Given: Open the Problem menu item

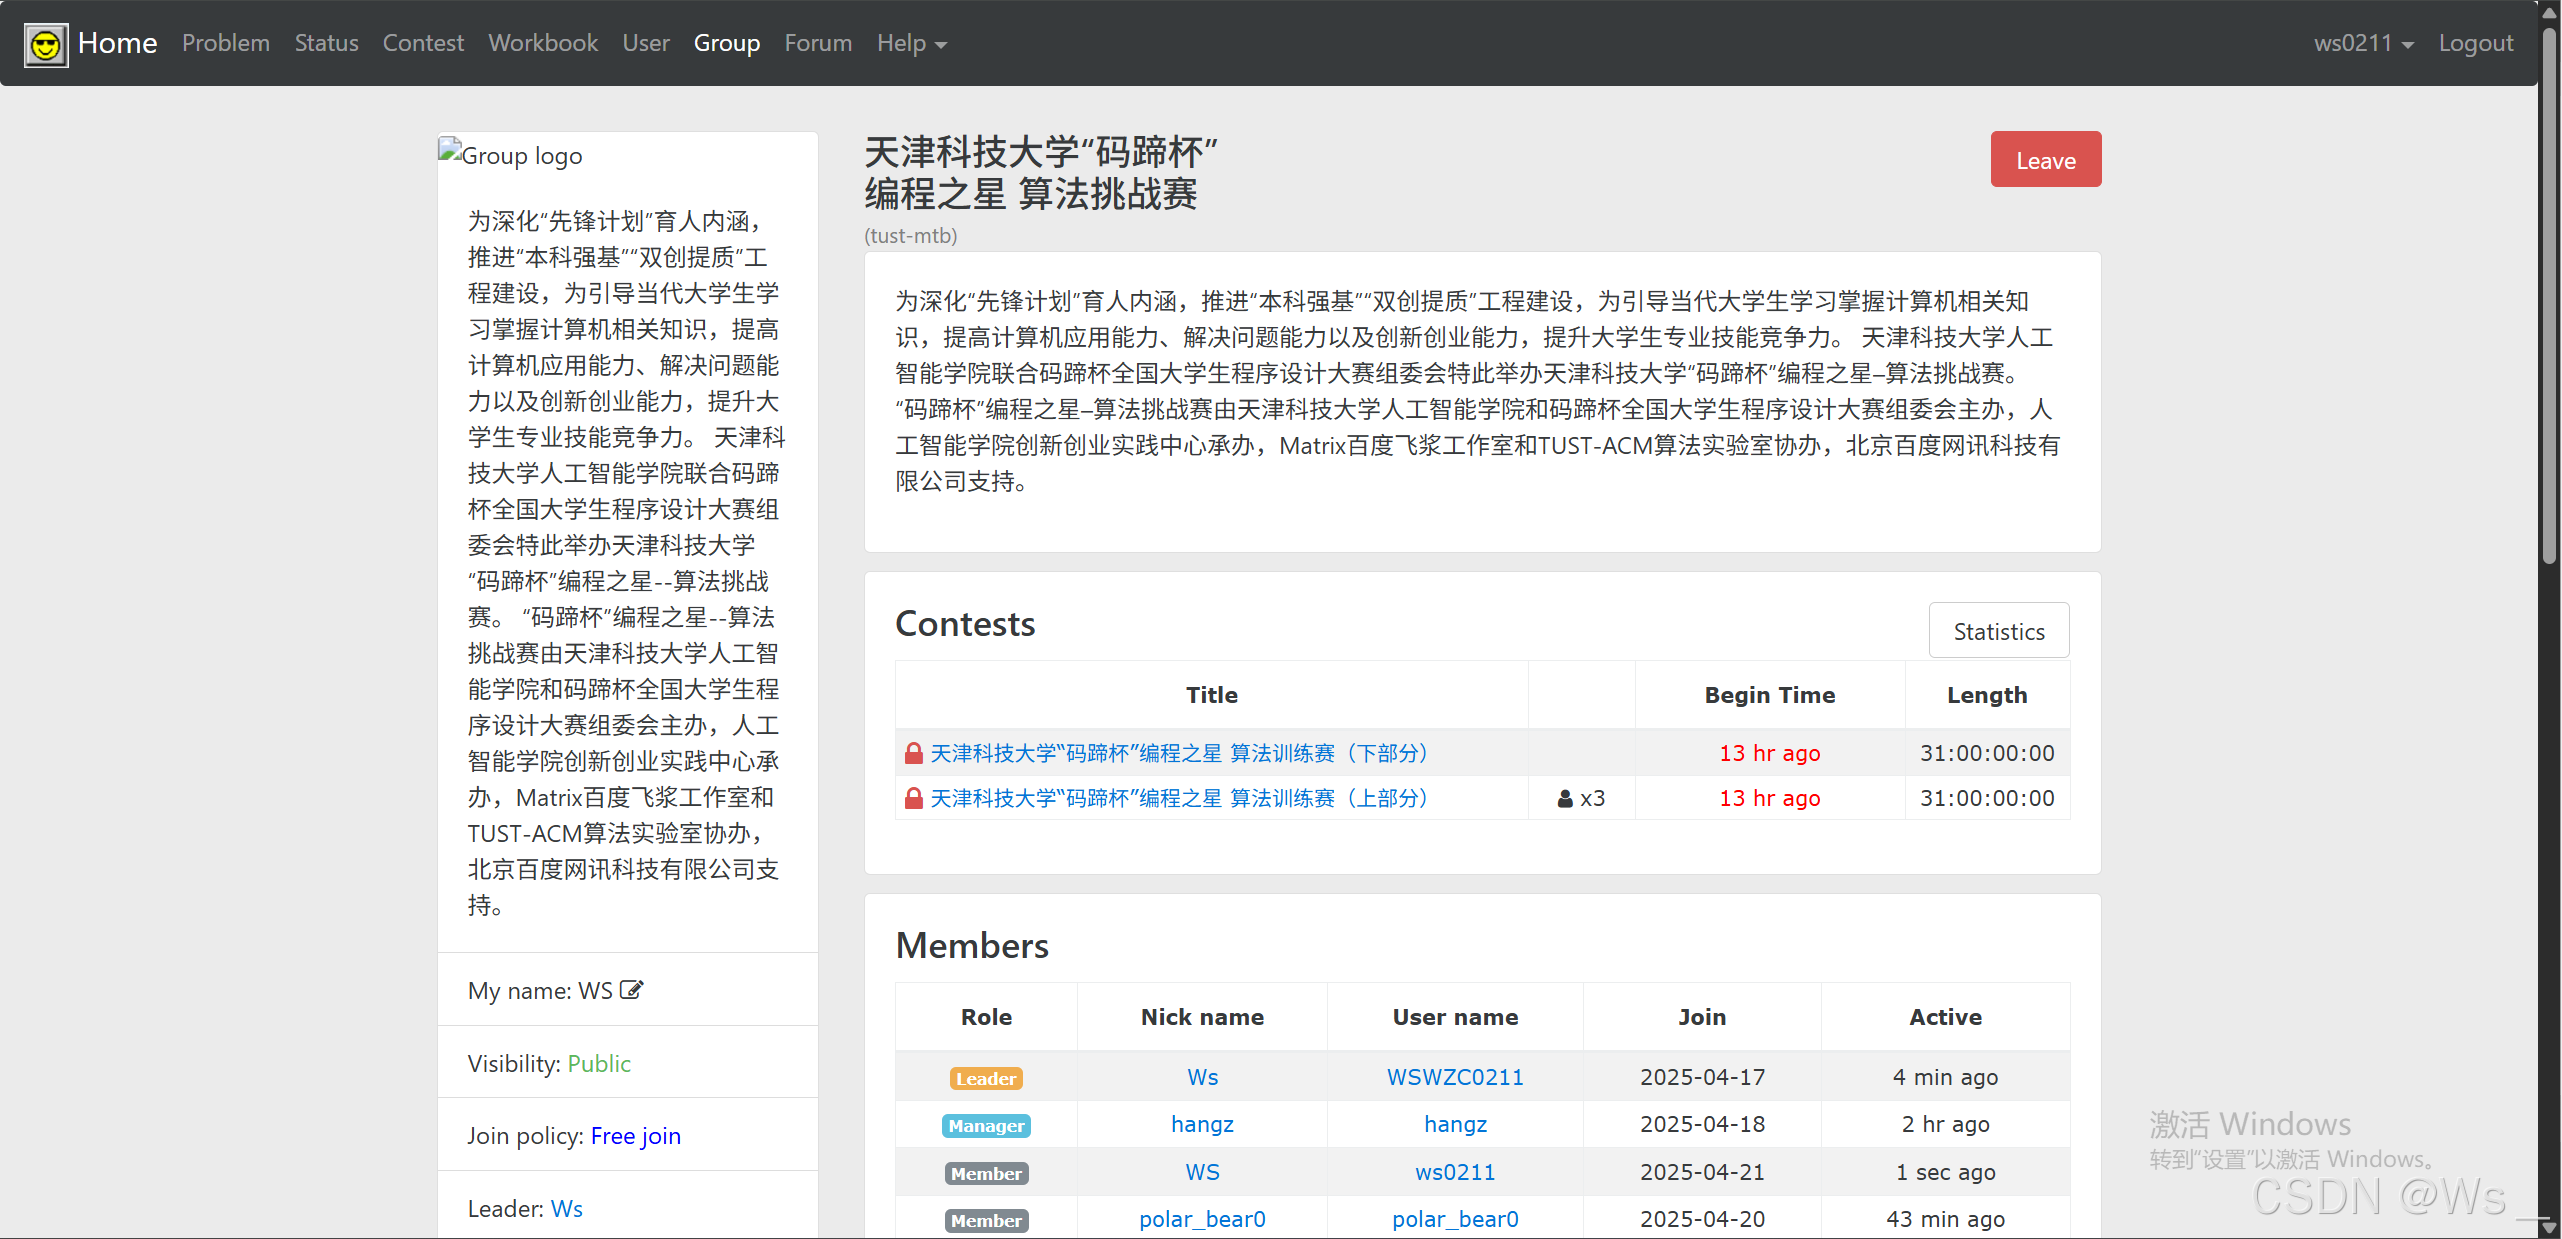Looking at the screenshot, I should click(x=226, y=43).
